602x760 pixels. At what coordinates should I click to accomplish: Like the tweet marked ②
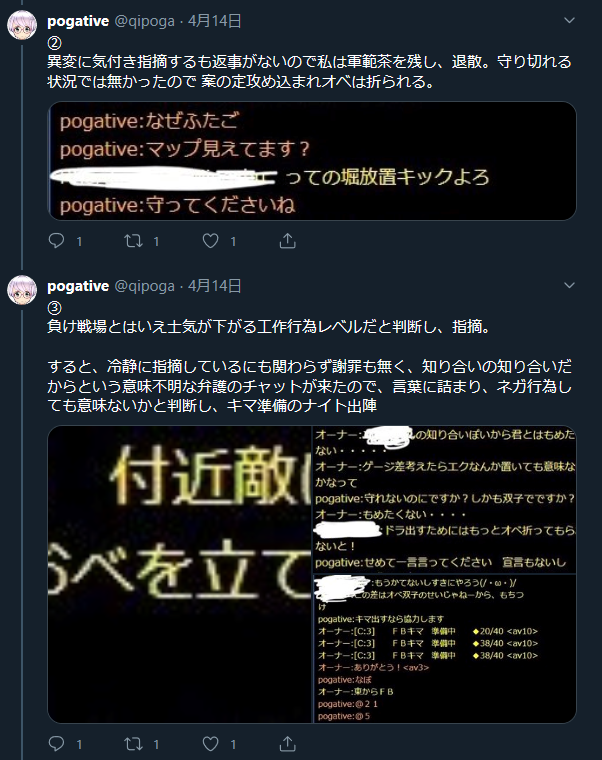tap(210, 240)
